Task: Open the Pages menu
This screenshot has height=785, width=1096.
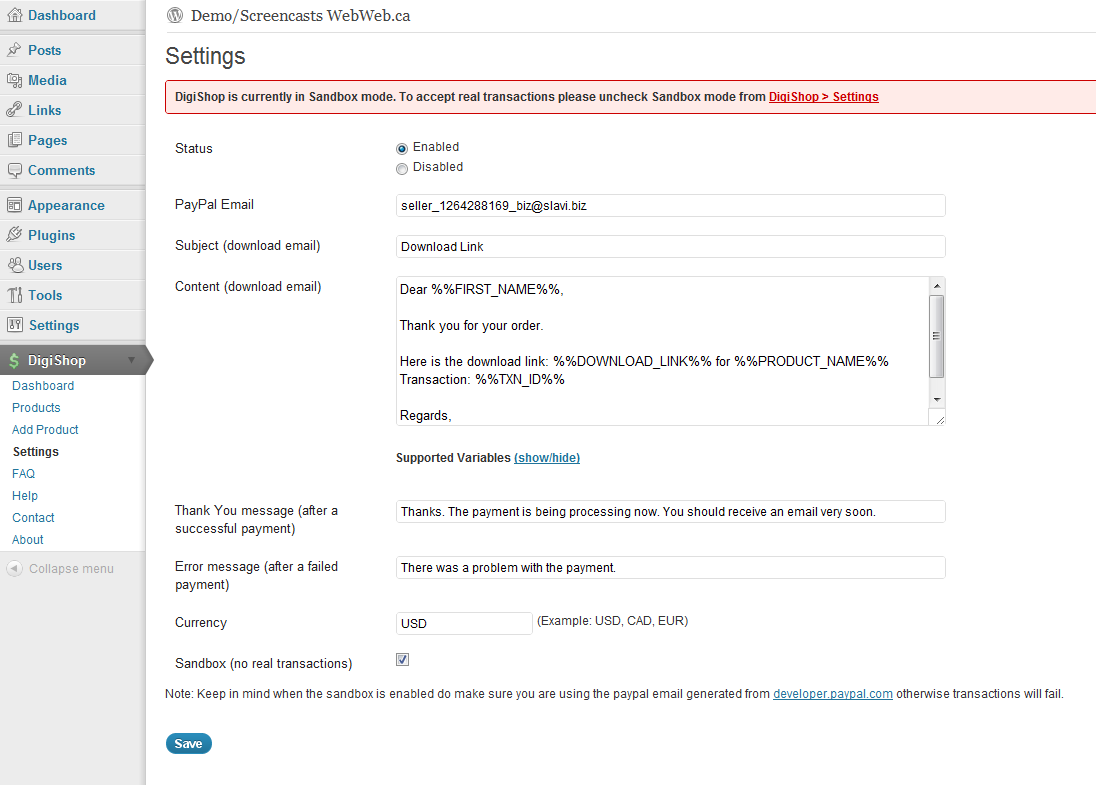Action: (48, 141)
